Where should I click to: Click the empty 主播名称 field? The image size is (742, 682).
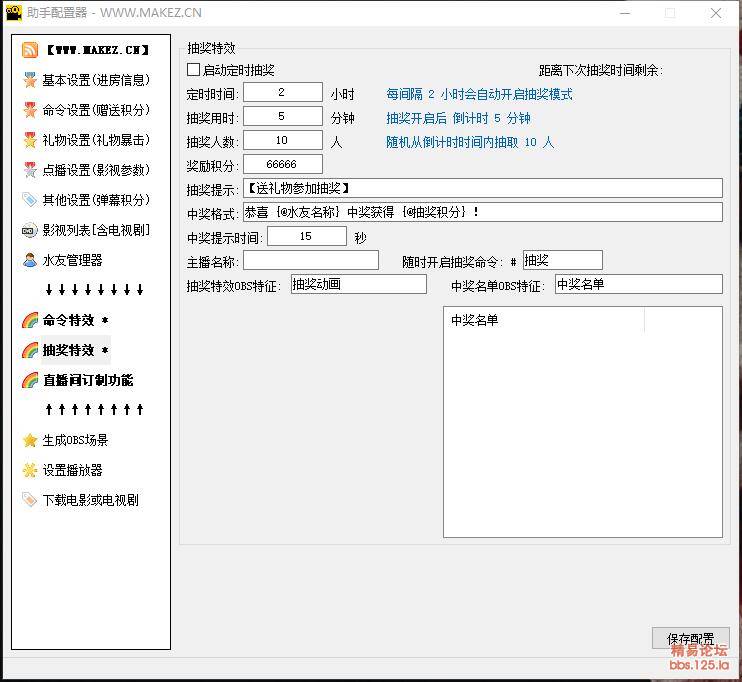tap(311, 260)
